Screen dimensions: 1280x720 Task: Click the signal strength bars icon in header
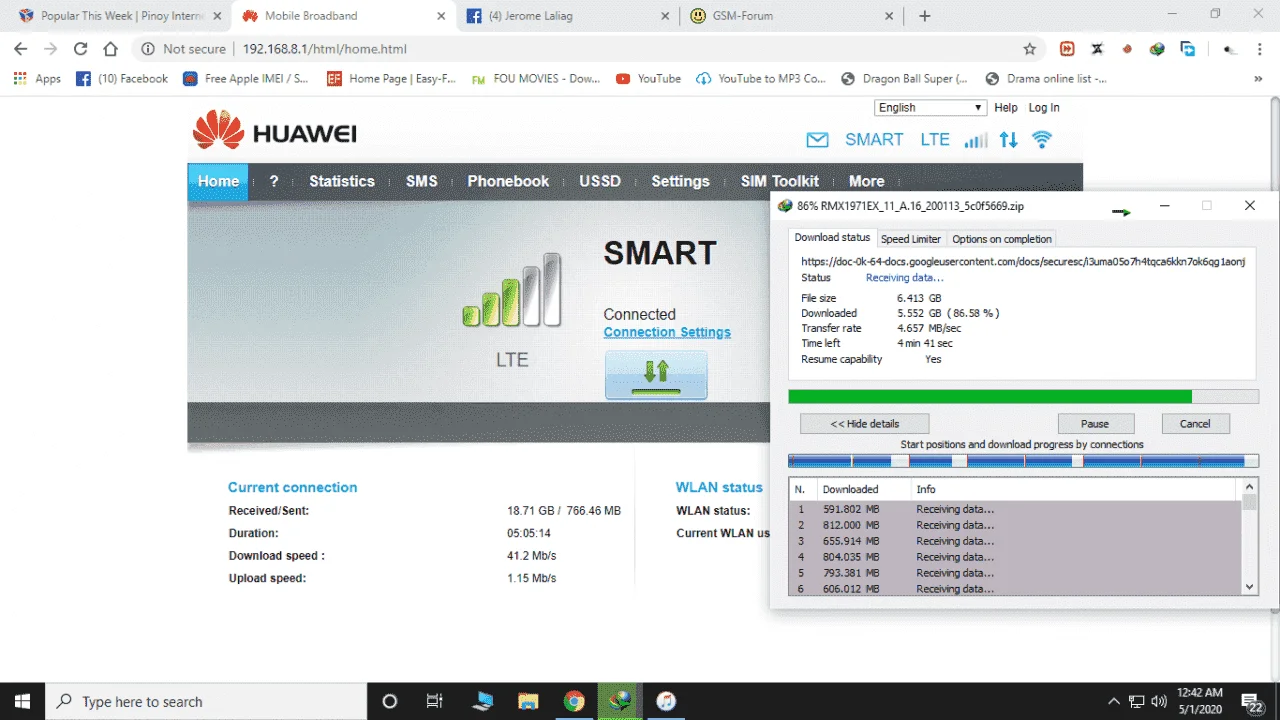click(976, 140)
